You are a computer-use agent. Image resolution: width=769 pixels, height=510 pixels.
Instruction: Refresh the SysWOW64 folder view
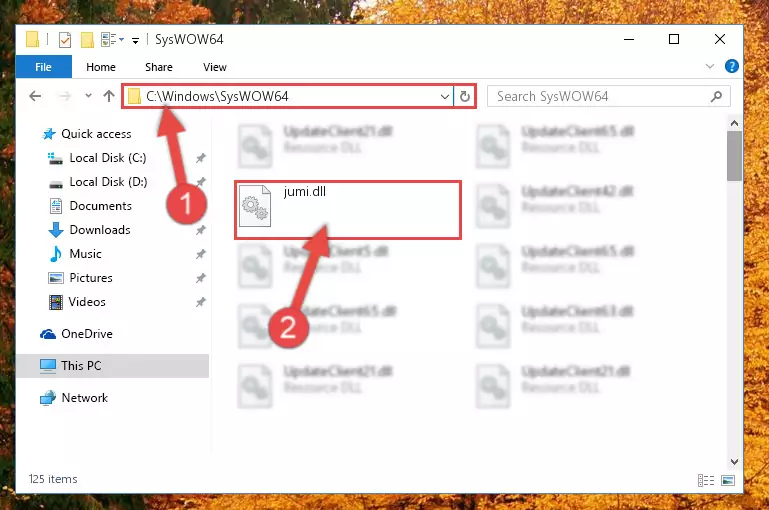(x=464, y=97)
